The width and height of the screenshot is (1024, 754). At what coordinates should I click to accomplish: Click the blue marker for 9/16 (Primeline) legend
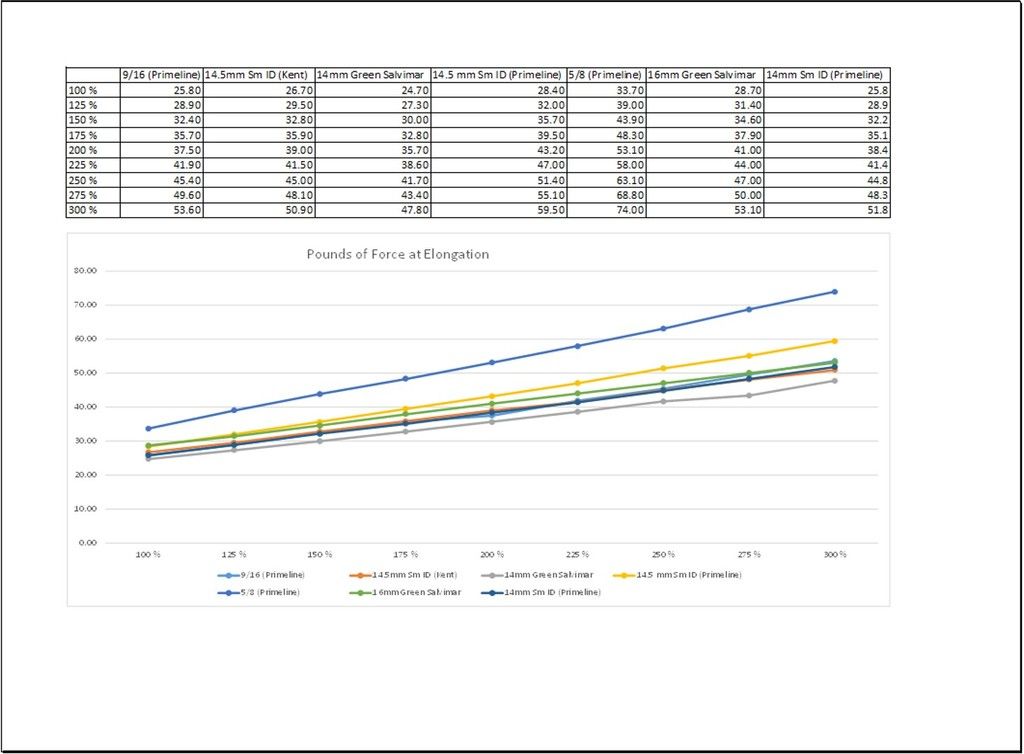tap(227, 575)
